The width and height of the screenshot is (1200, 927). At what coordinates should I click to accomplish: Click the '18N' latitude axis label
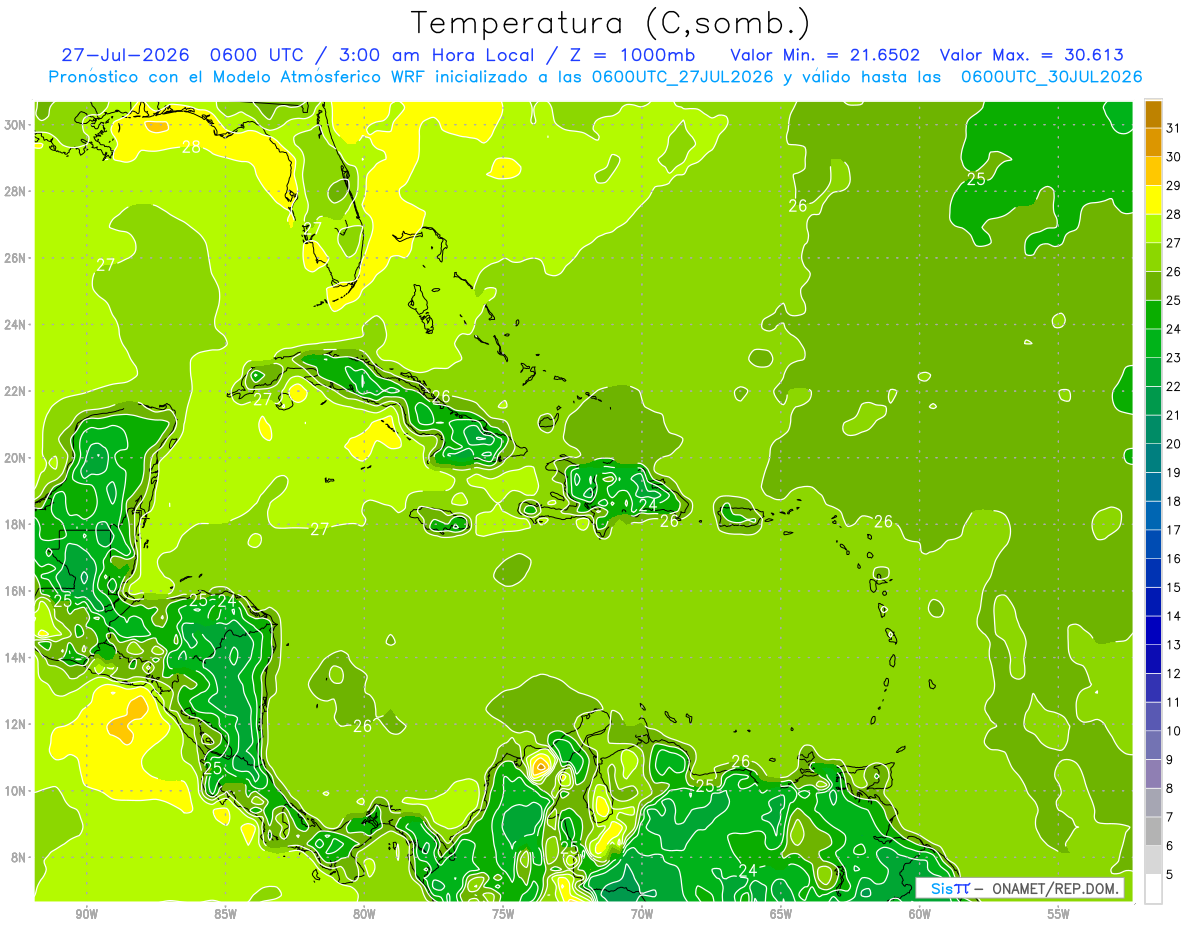pyautogui.click(x=17, y=524)
